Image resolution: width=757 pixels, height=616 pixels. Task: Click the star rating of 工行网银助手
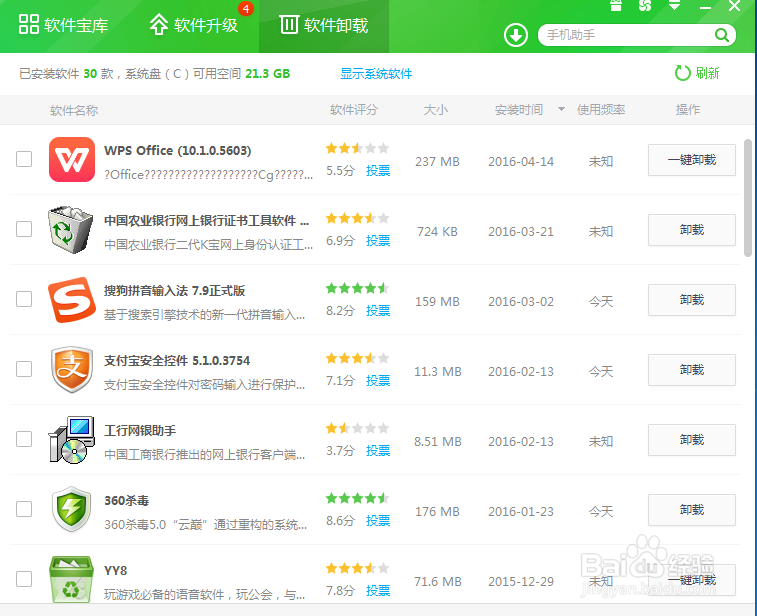coord(357,428)
